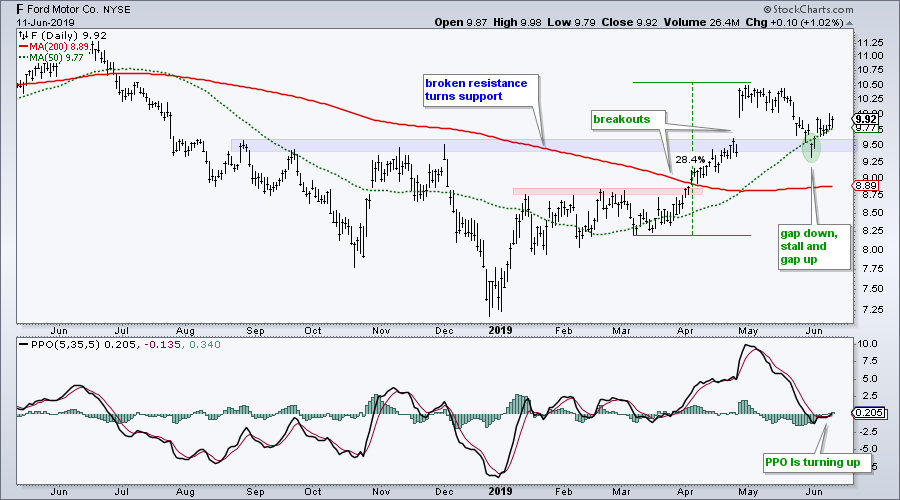900x500 pixels.
Task: Click the red 8.89 moving-average tag on the price axis
Action: tap(866, 186)
